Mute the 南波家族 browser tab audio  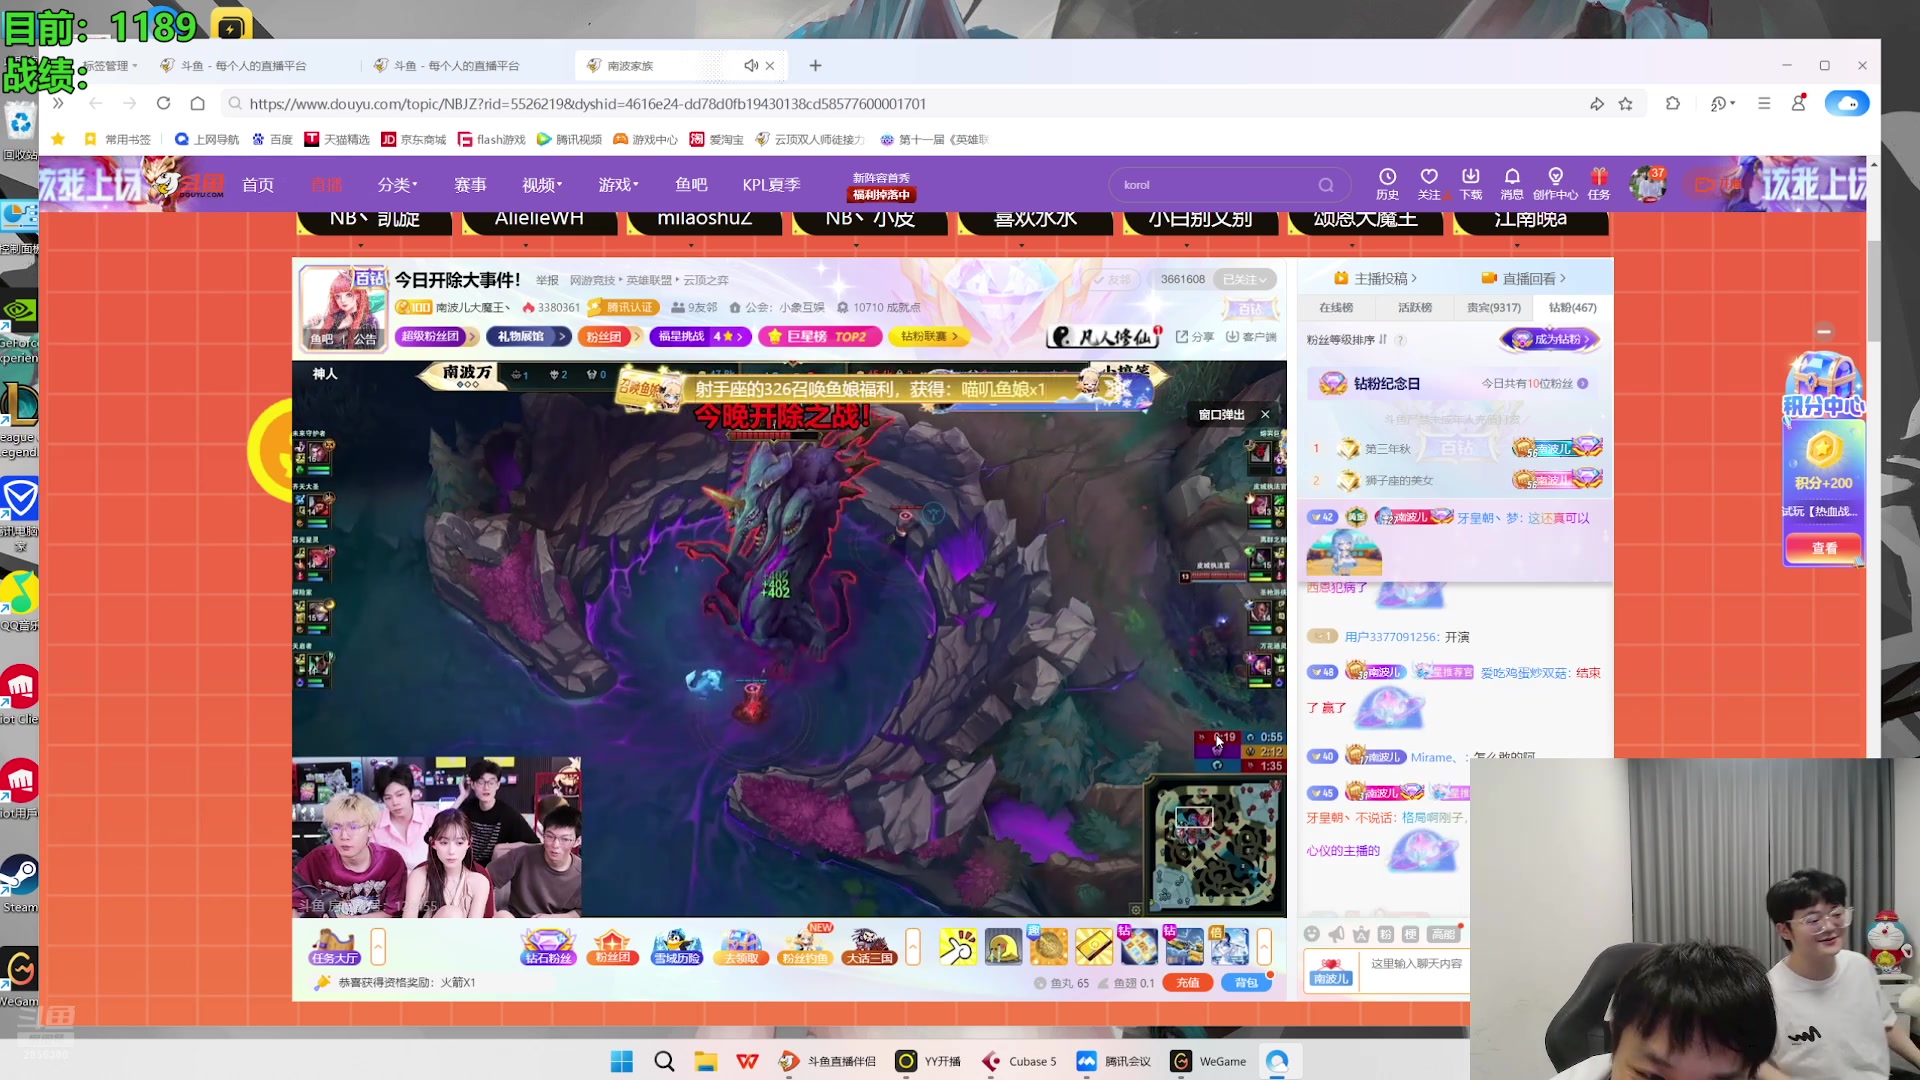[751, 66]
